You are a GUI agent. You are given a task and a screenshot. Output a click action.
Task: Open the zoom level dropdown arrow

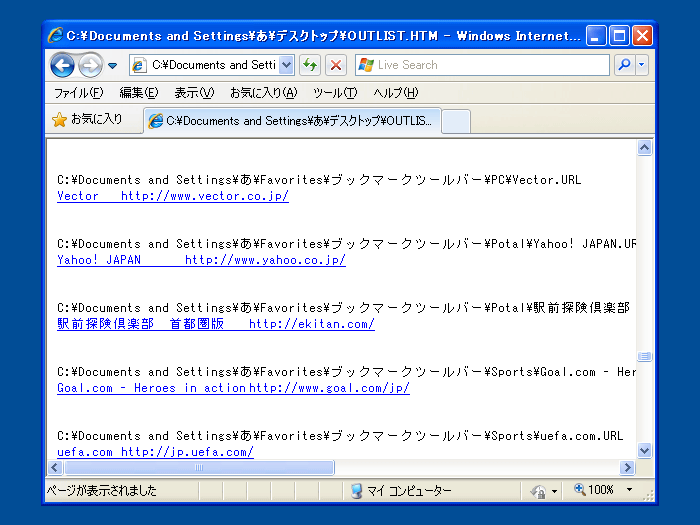coord(629,490)
